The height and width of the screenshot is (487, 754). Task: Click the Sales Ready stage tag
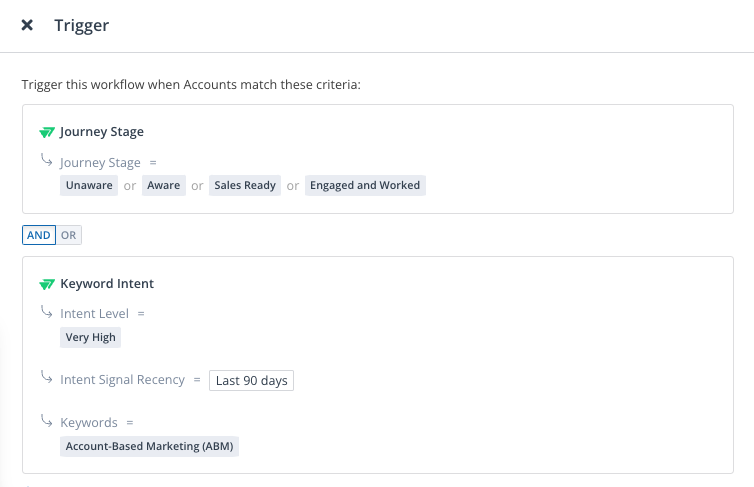(245, 186)
